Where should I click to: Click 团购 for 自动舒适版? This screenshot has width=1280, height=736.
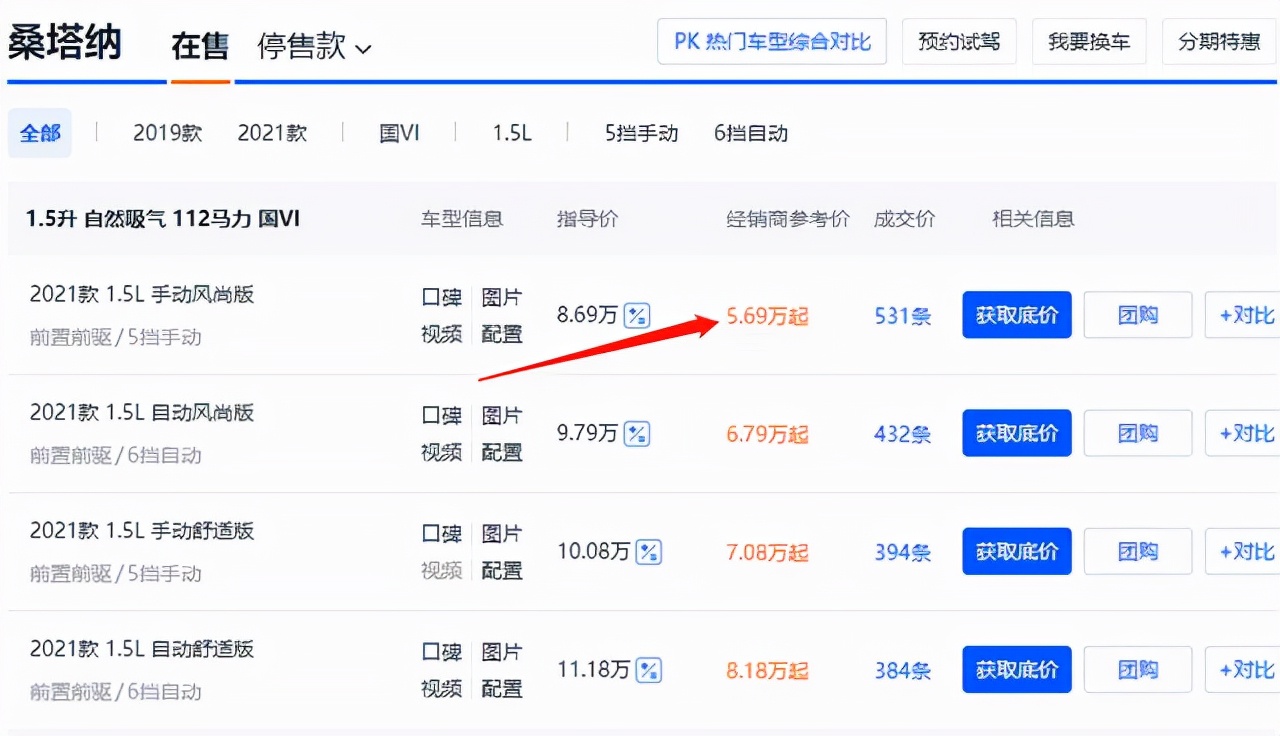point(1138,669)
